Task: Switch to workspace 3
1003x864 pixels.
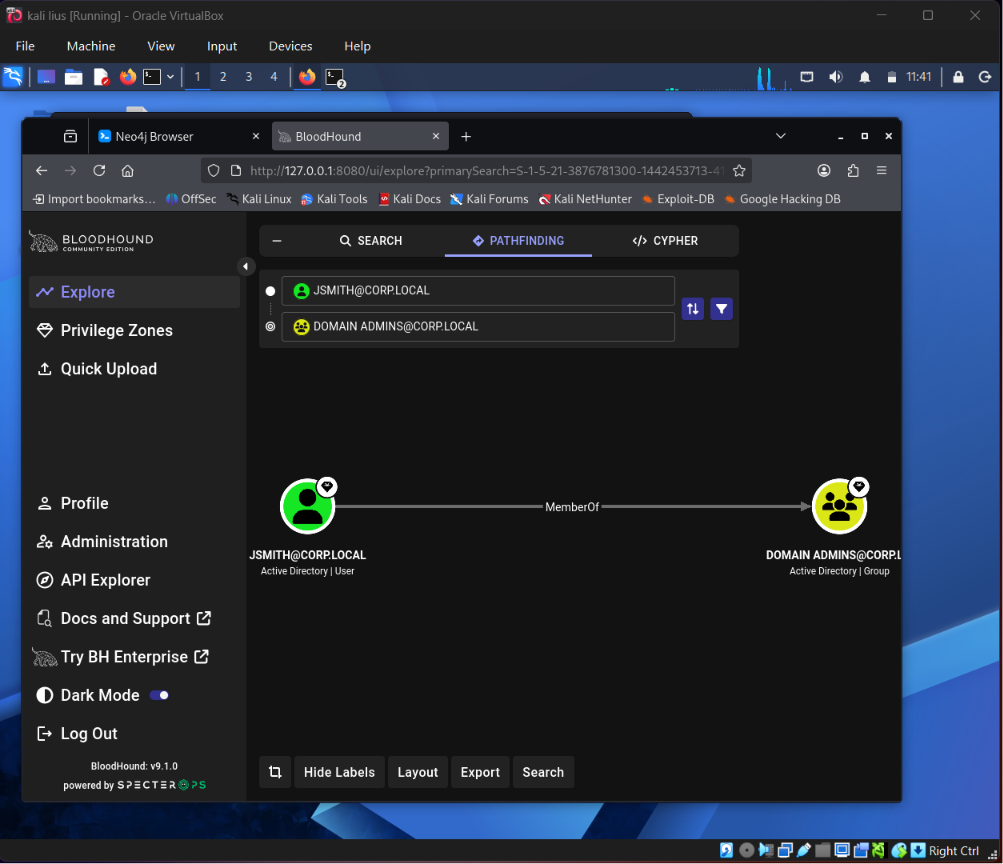Action: [x=248, y=77]
